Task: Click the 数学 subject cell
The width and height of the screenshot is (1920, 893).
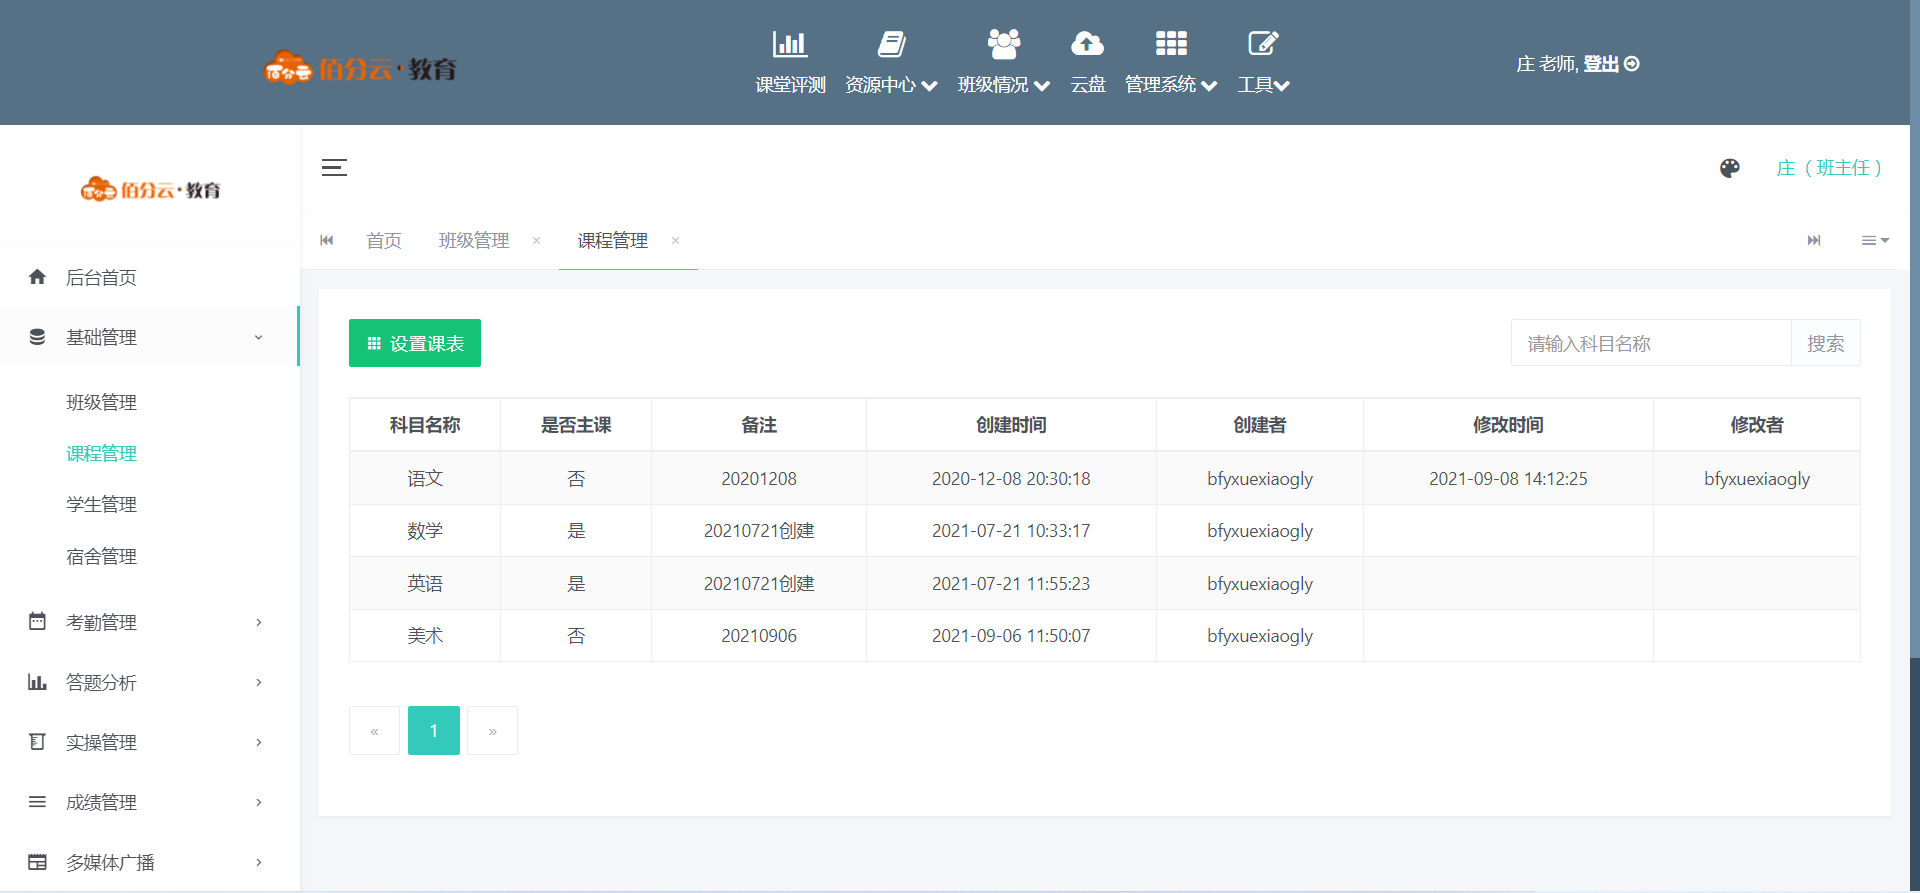Action: [x=425, y=530]
